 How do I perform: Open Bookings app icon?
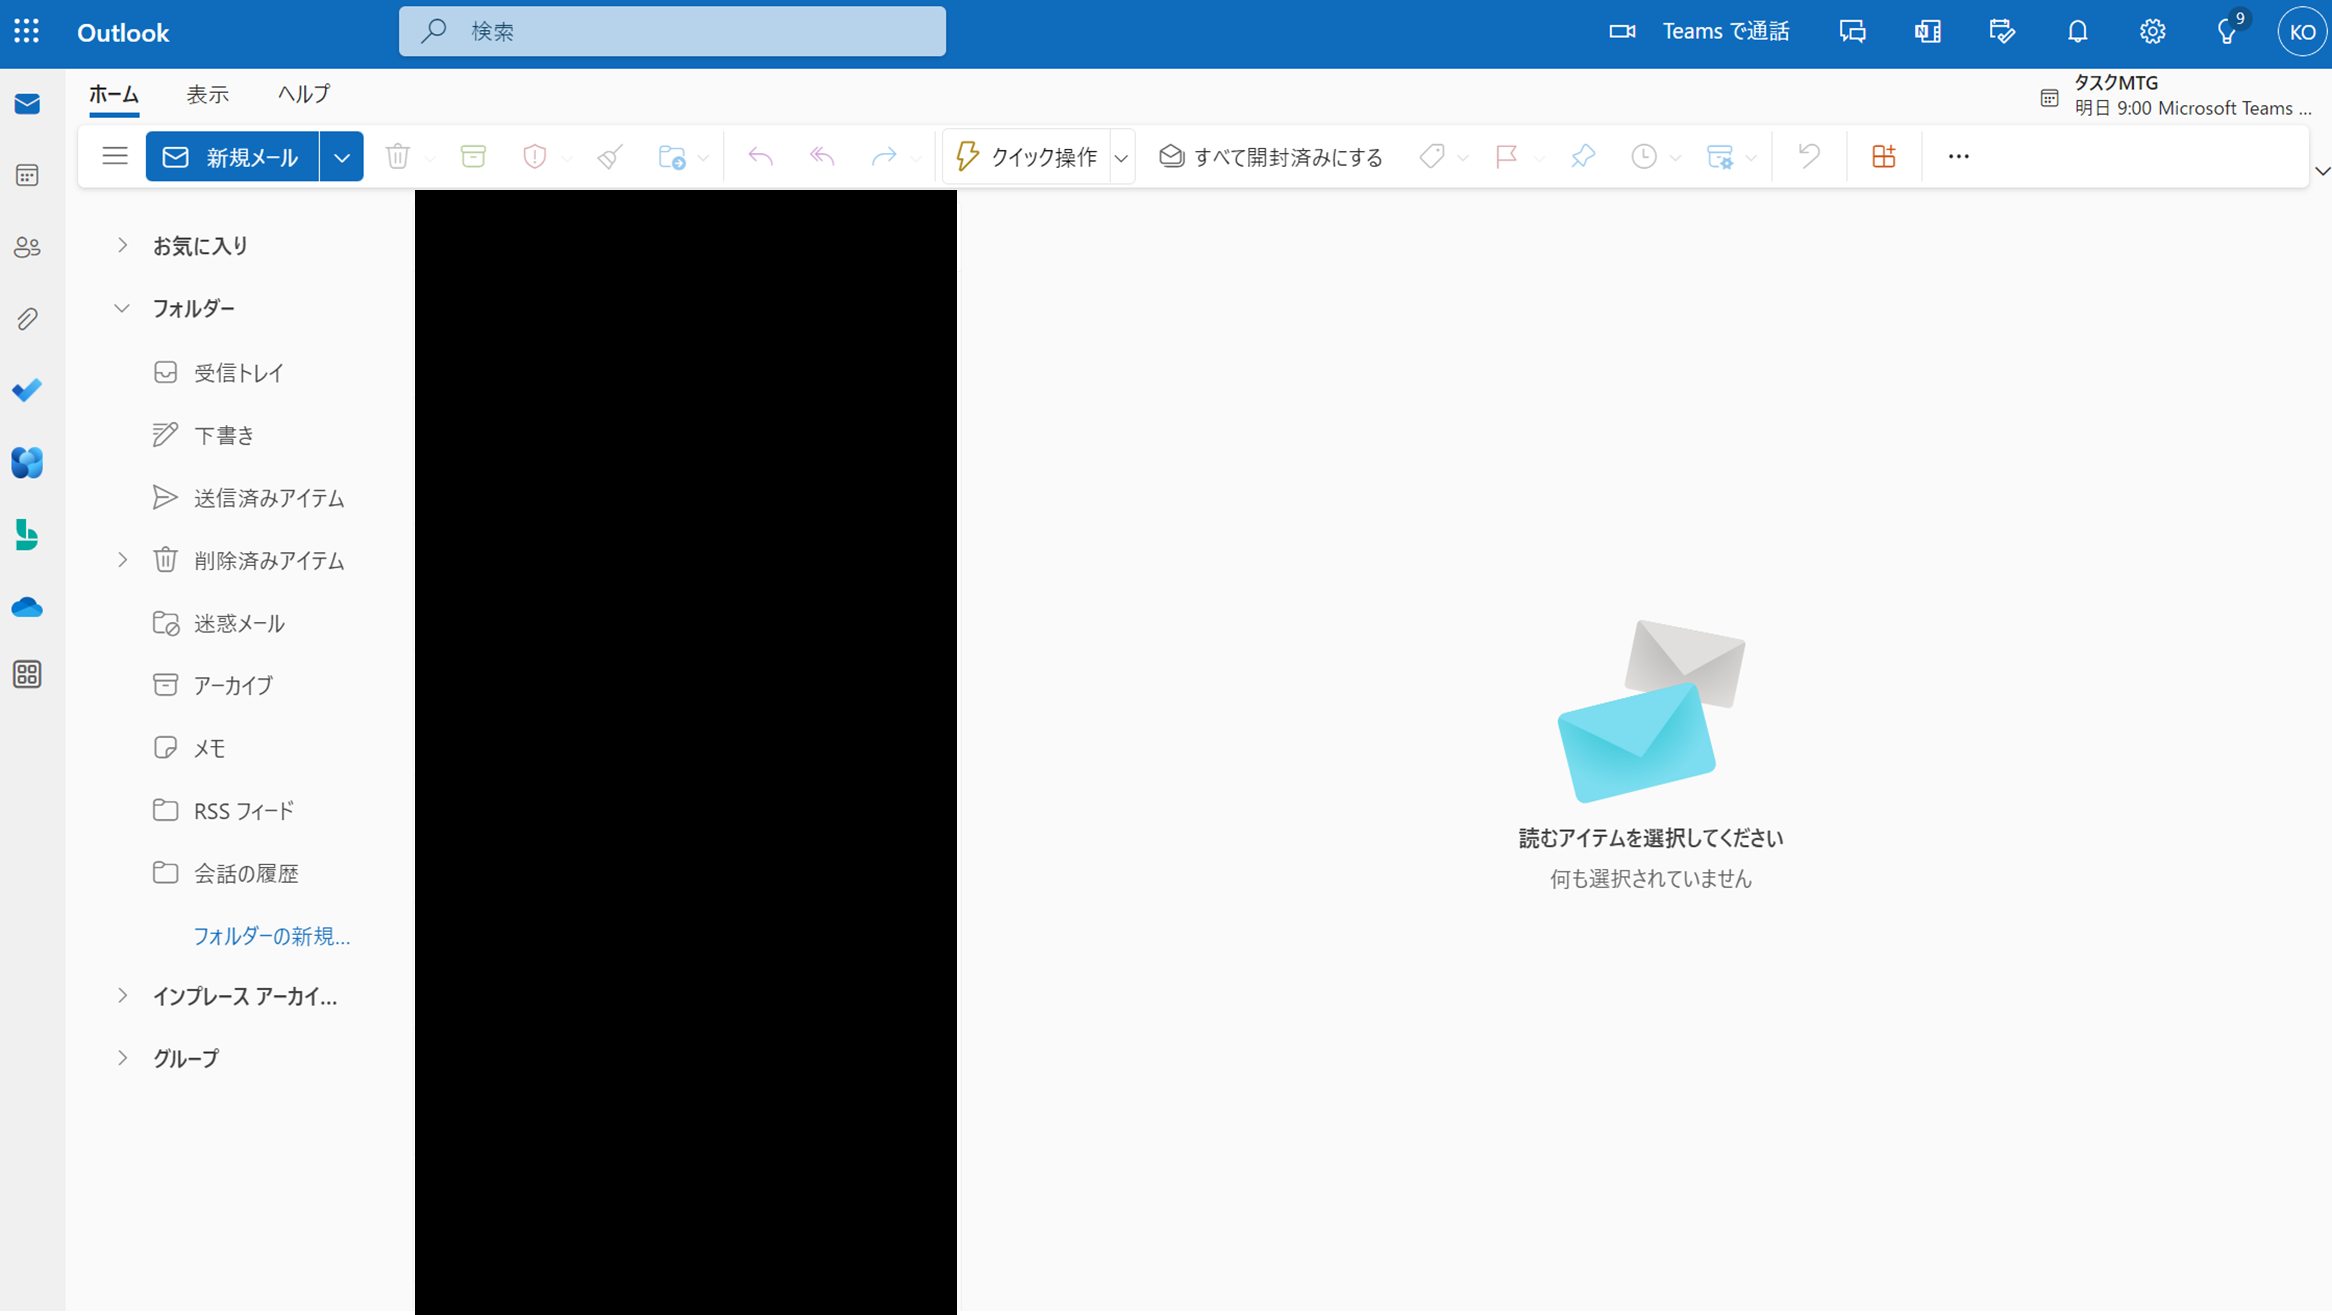[27, 535]
